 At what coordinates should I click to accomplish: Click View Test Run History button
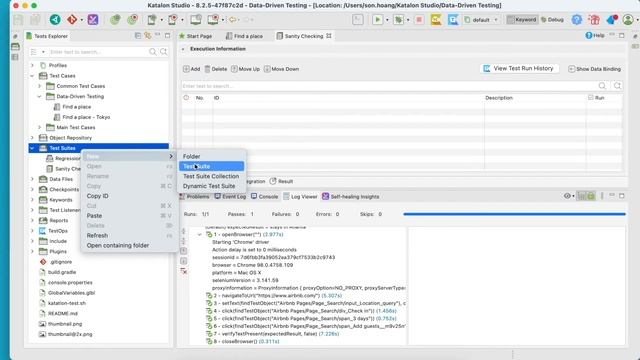tap(519, 69)
